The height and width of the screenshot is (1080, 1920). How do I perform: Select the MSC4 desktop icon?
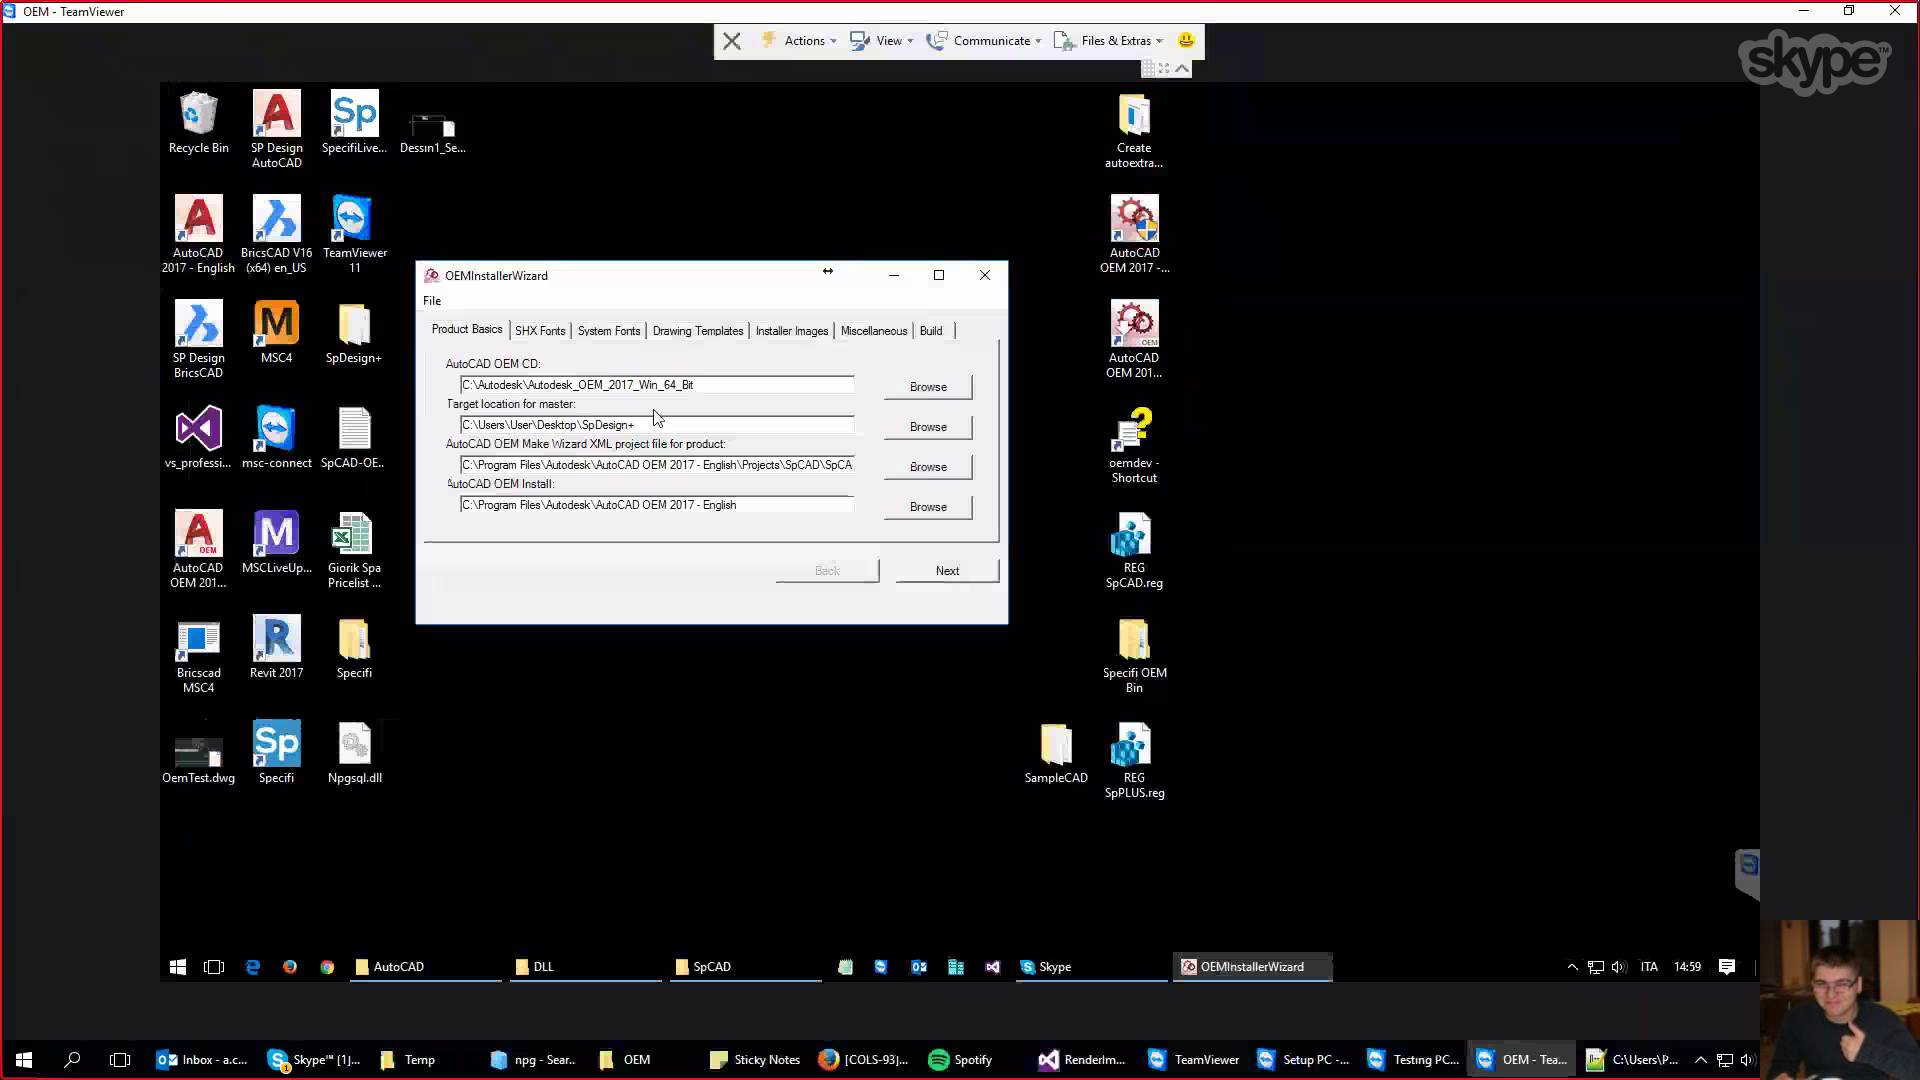pos(276,333)
